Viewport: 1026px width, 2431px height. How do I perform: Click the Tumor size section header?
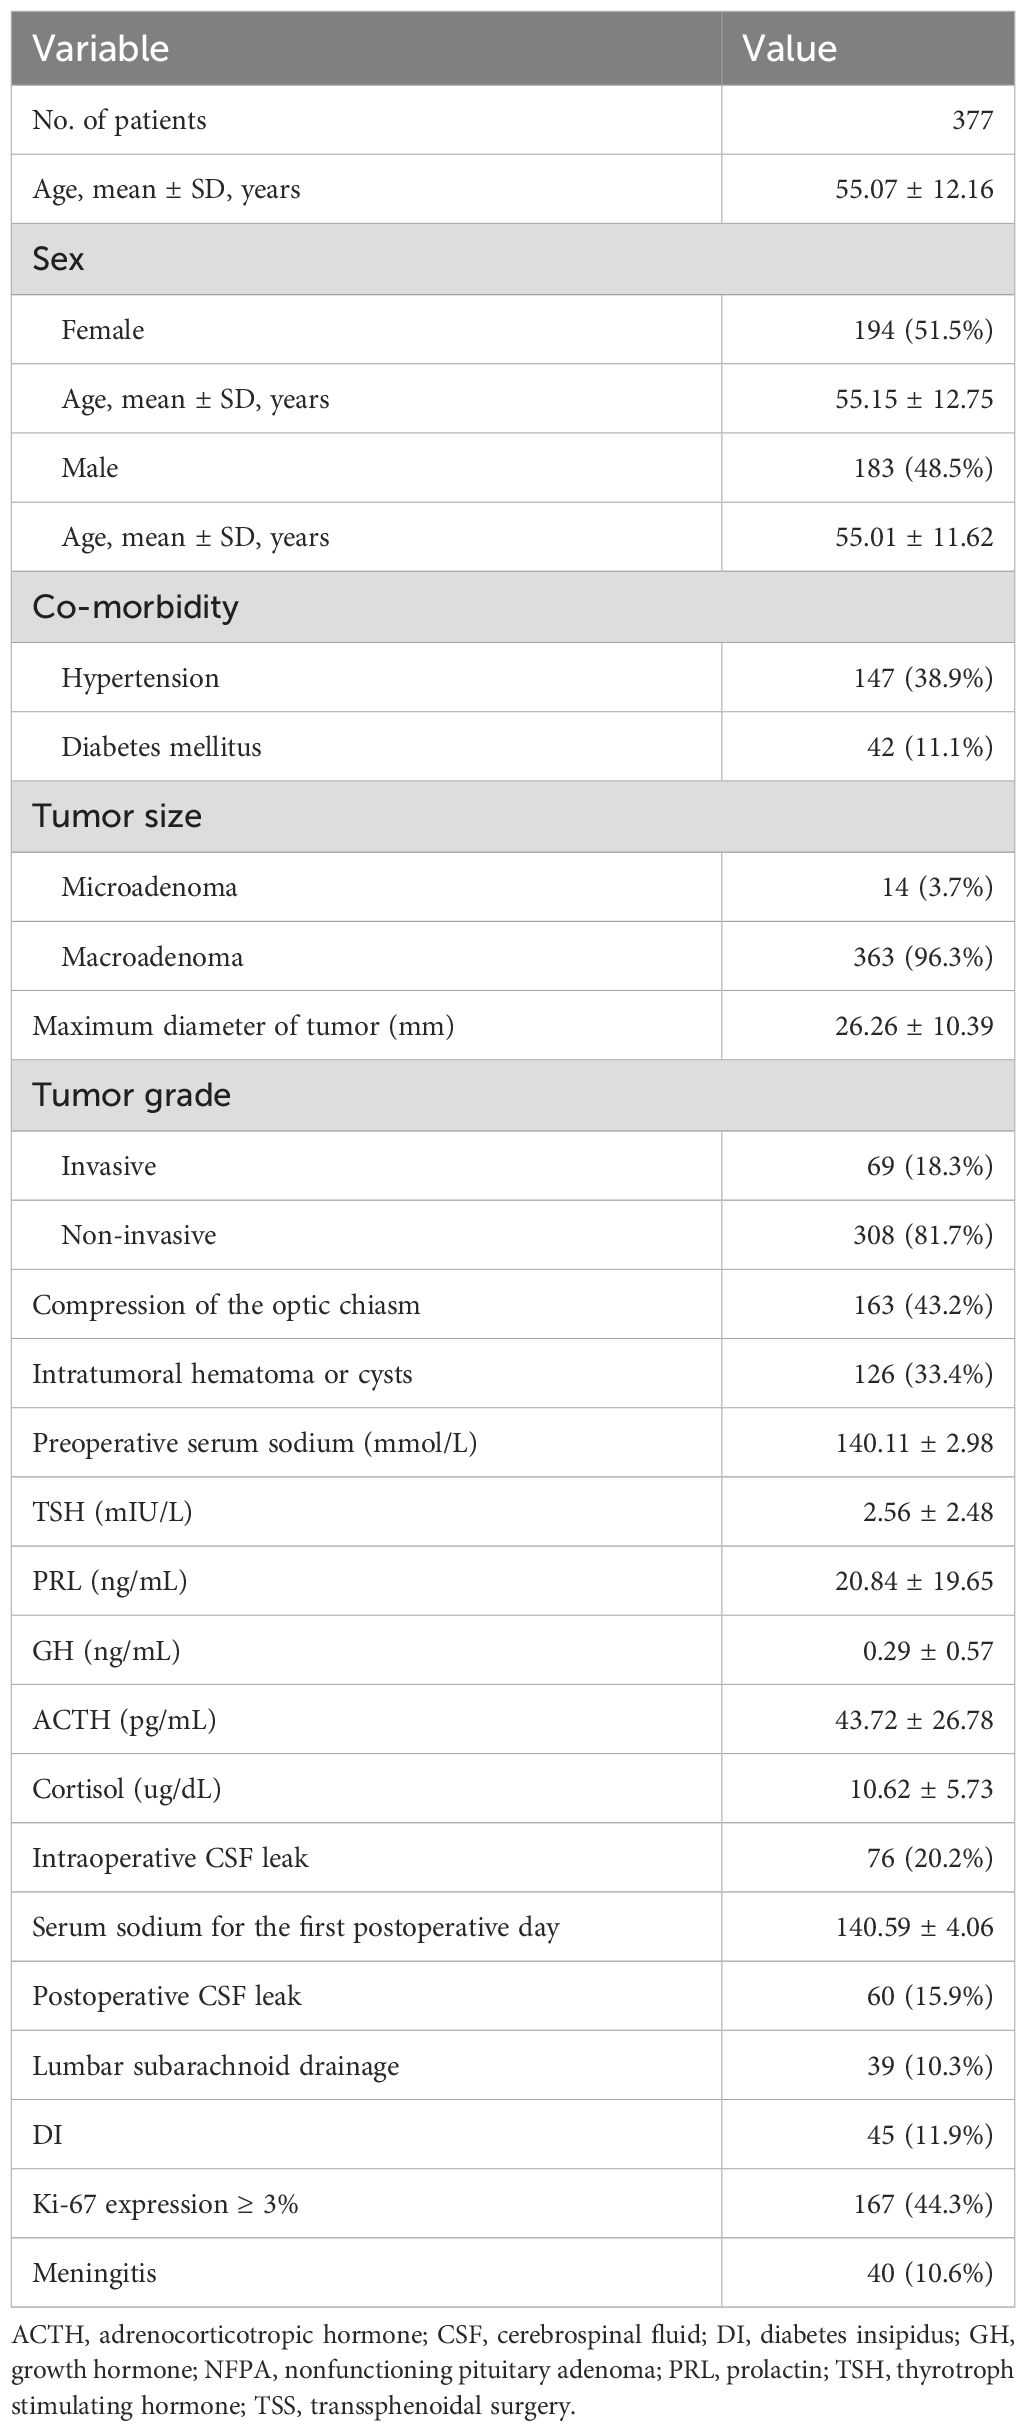pos(117,816)
